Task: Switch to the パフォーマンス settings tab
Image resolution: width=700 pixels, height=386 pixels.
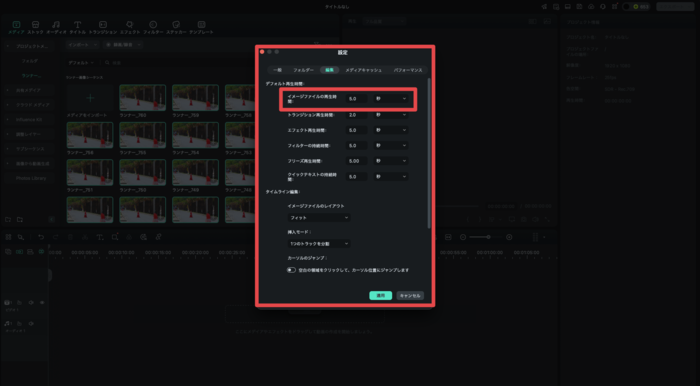Action: pos(408,70)
